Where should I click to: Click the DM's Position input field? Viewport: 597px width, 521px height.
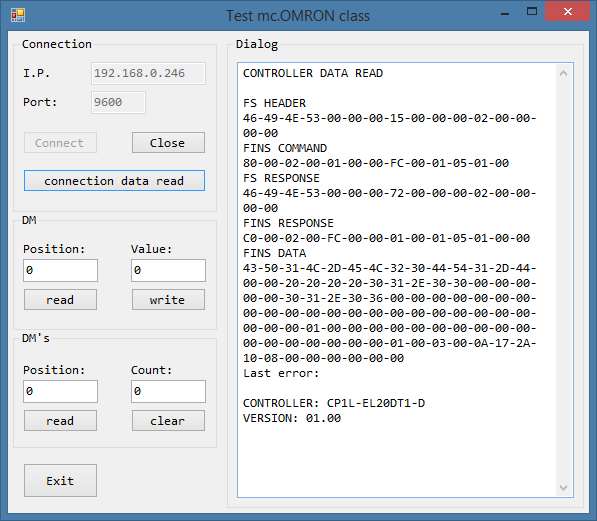[60, 391]
